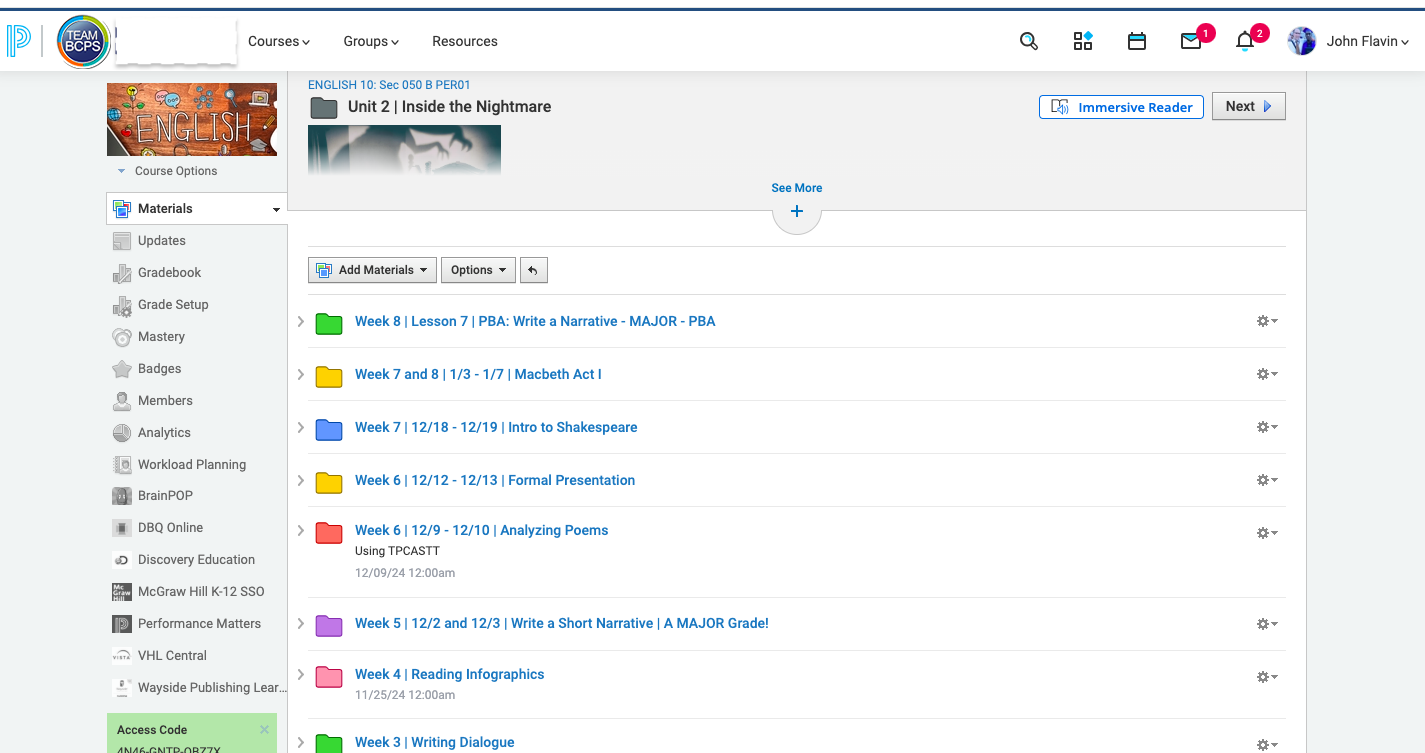The image size is (1425, 753).
Task: Expand the Week 7 Intro to Shakespeare folder
Action: point(301,427)
